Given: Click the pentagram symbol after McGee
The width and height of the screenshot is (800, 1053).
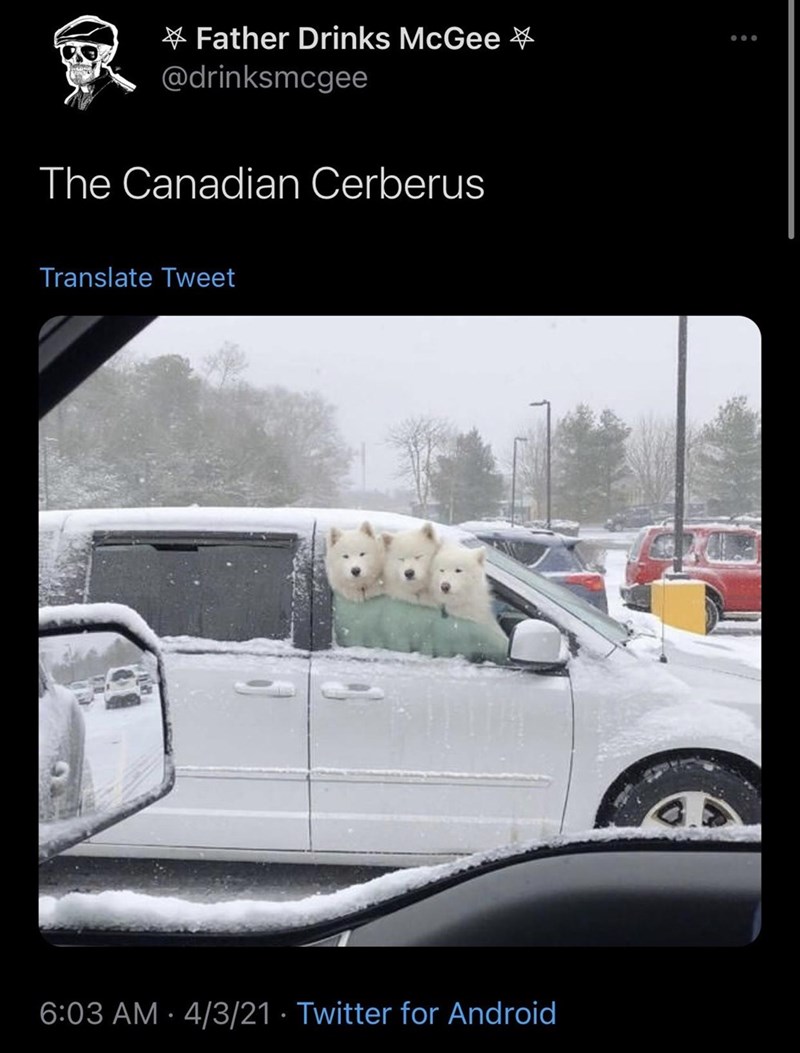Looking at the screenshot, I should (x=521, y=39).
